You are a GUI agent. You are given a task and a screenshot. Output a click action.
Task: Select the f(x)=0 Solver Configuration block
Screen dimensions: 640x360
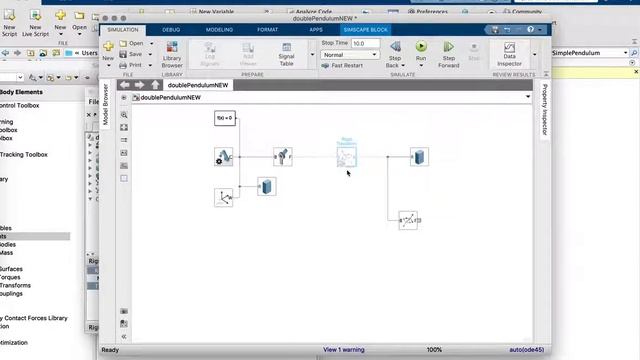pyautogui.click(x=225, y=118)
